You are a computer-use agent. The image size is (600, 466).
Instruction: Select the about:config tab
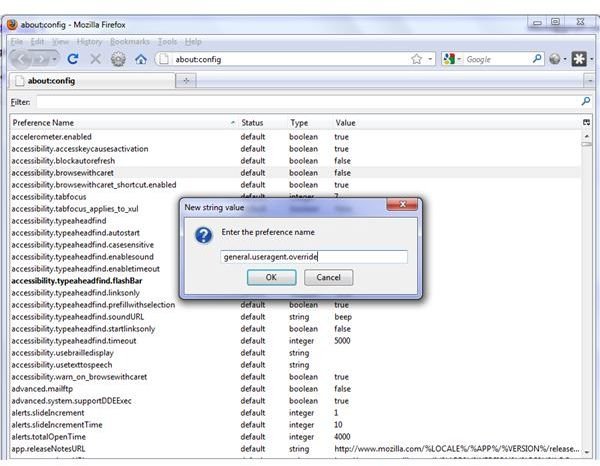click(92, 81)
